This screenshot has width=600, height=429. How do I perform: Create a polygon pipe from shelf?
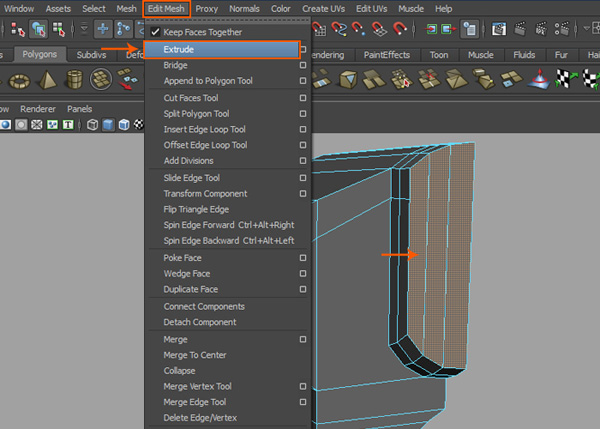[x=74, y=79]
